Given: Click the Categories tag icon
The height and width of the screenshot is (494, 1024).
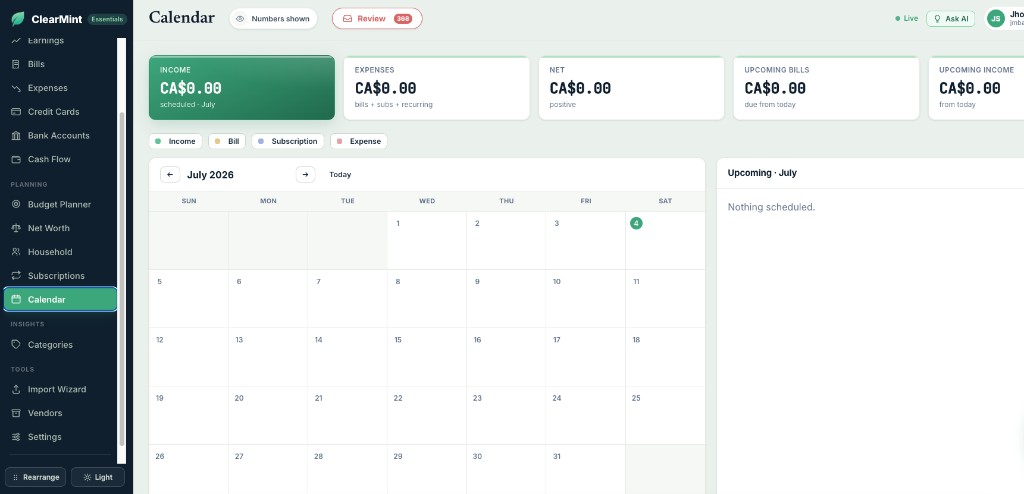Looking at the screenshot, I should [16, 344].
